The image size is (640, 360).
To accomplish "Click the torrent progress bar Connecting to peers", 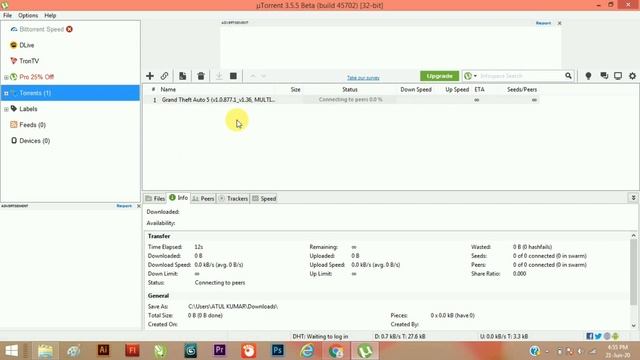I will point(350,100).
